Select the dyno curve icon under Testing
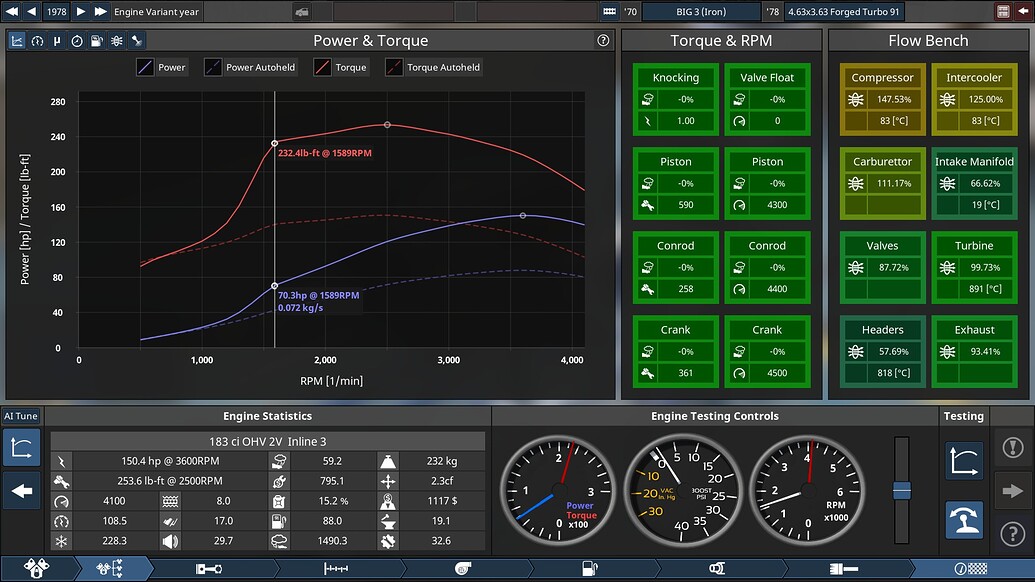 coord(963,460)
